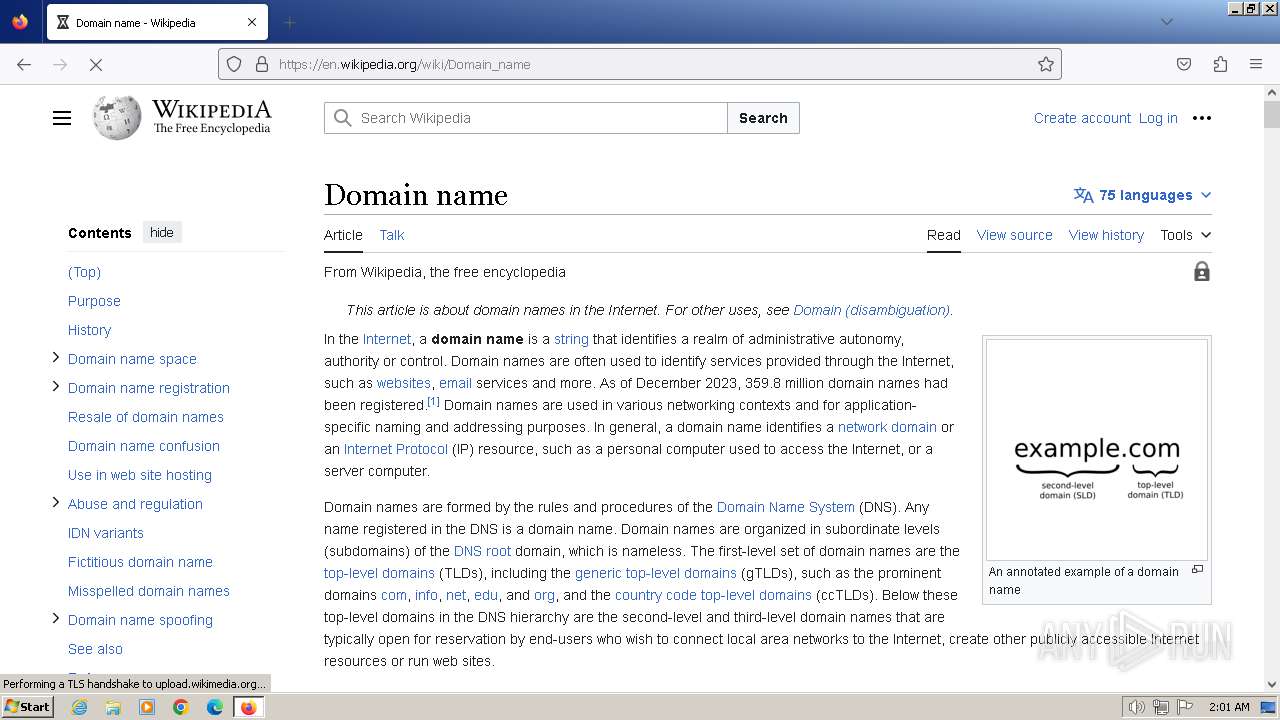Screen dimensions: 1280x720
Task: Open Windows Media Player from taskbar
Action: [147, 707]
